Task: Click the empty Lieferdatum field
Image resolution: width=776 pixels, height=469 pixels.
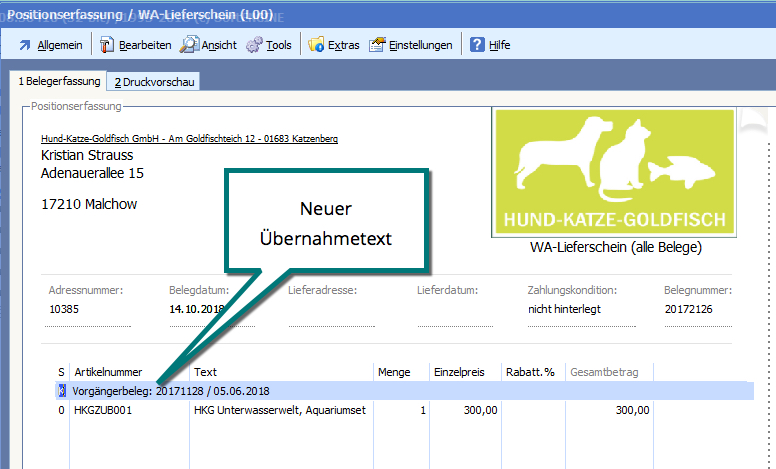Action: click(457, 311)
